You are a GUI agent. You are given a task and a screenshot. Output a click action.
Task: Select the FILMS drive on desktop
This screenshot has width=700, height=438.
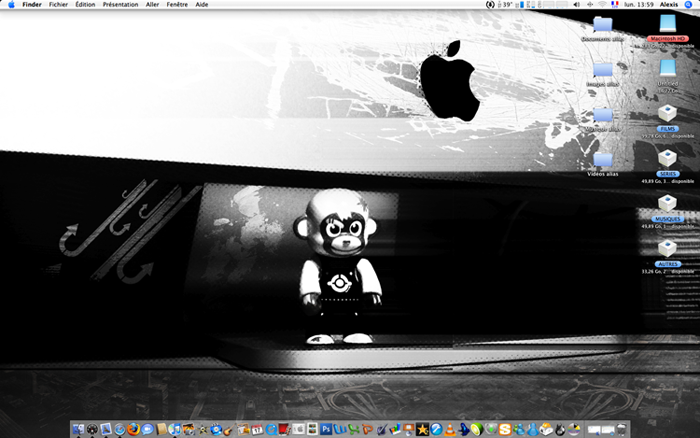pyautogui.click(x=667, y=113)
